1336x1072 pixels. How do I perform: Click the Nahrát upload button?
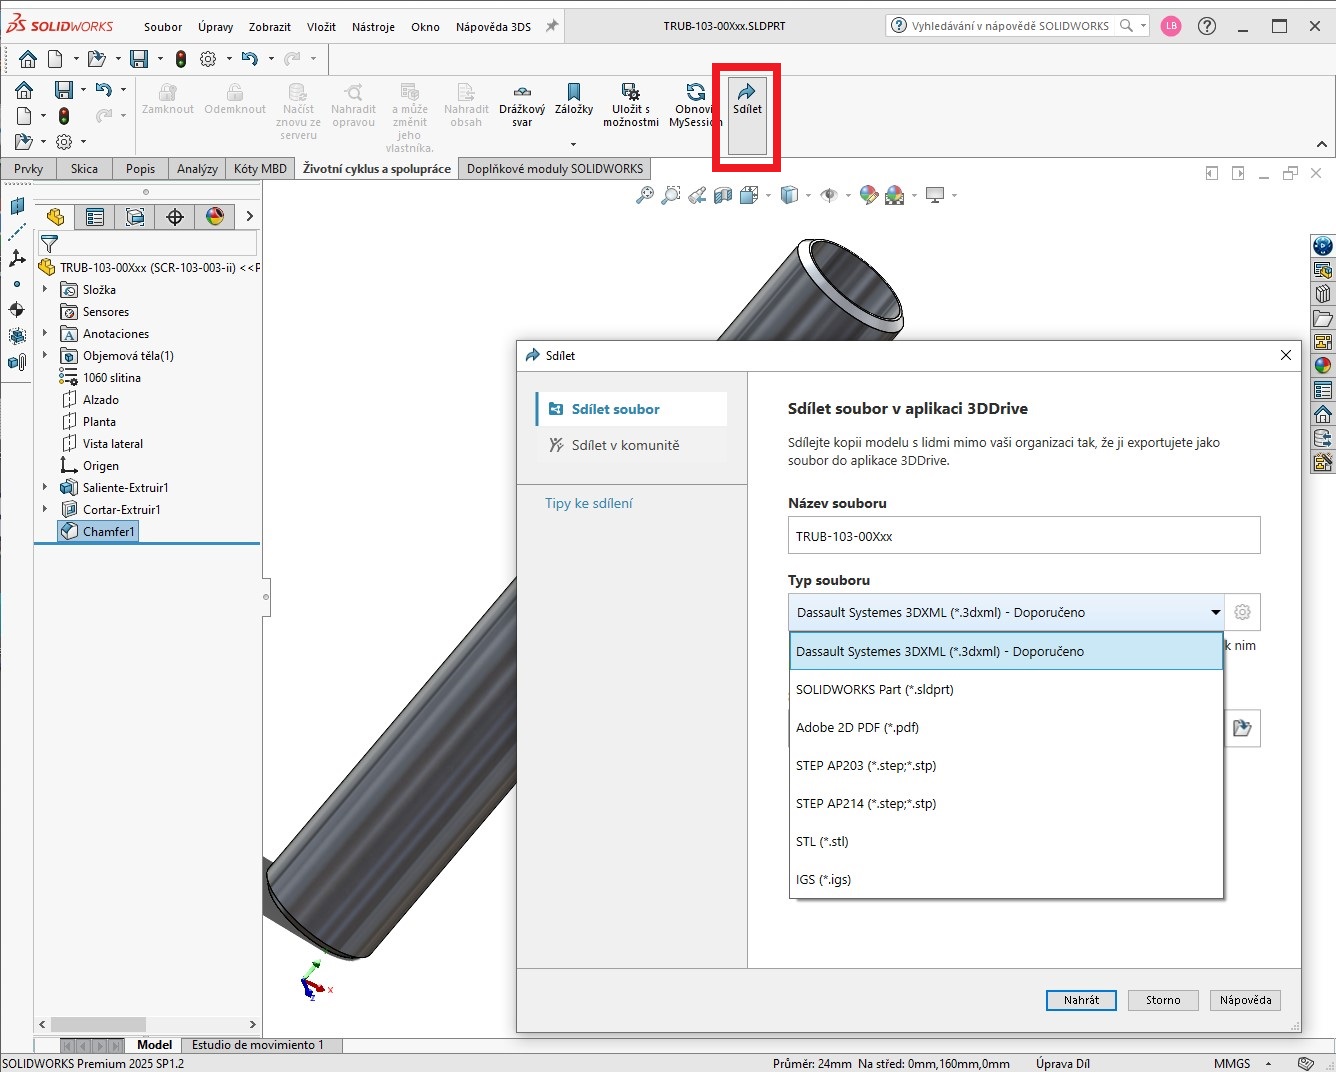pos(1081,1000)
